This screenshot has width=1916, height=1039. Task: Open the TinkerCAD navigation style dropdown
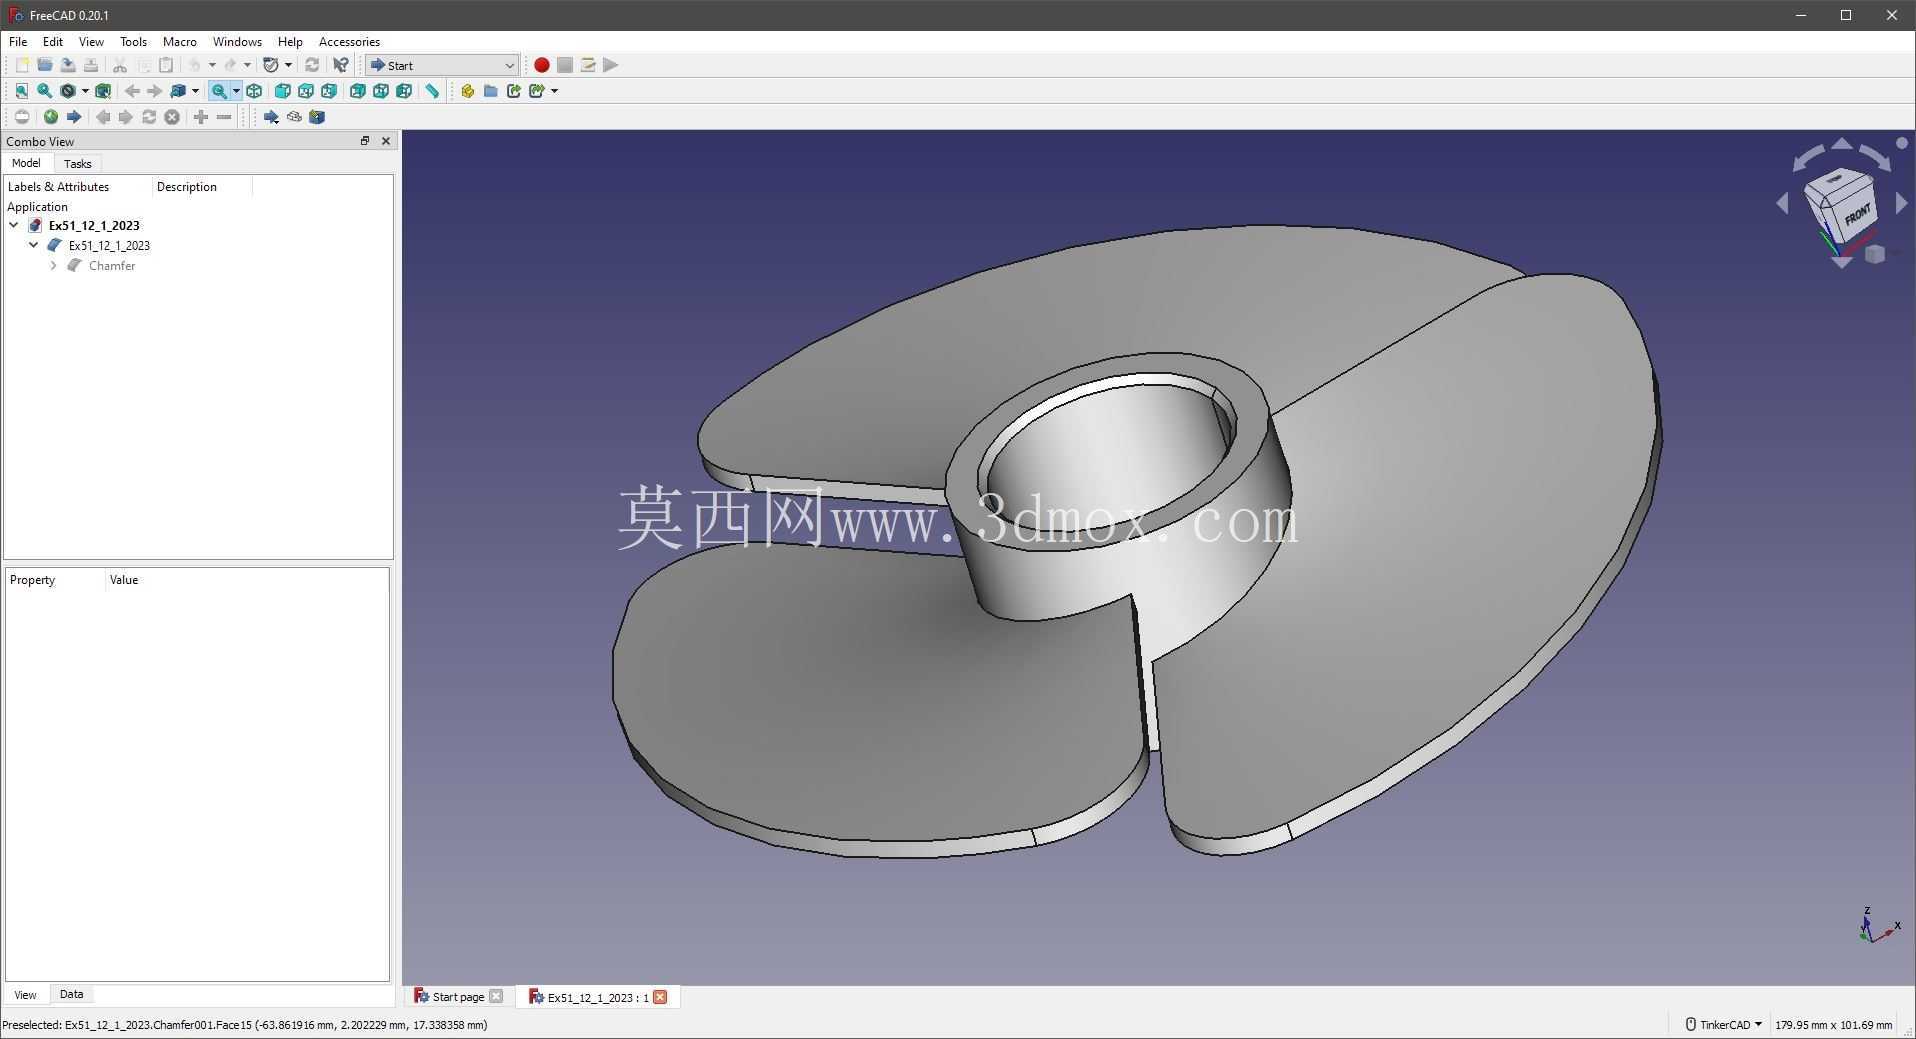pyautogui.click(x=1724, y=1024)
